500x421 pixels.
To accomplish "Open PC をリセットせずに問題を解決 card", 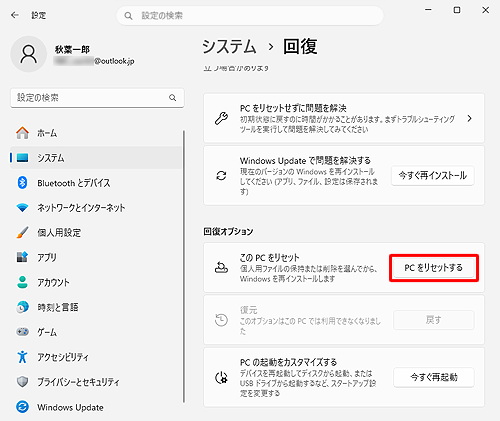I will pyautogui.click(x=344, y=118).
